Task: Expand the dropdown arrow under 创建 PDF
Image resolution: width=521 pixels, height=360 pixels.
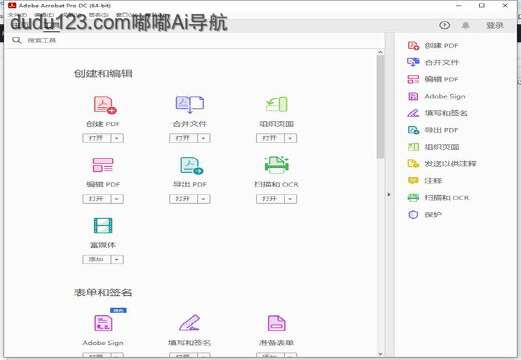Action: click(117, 138)
